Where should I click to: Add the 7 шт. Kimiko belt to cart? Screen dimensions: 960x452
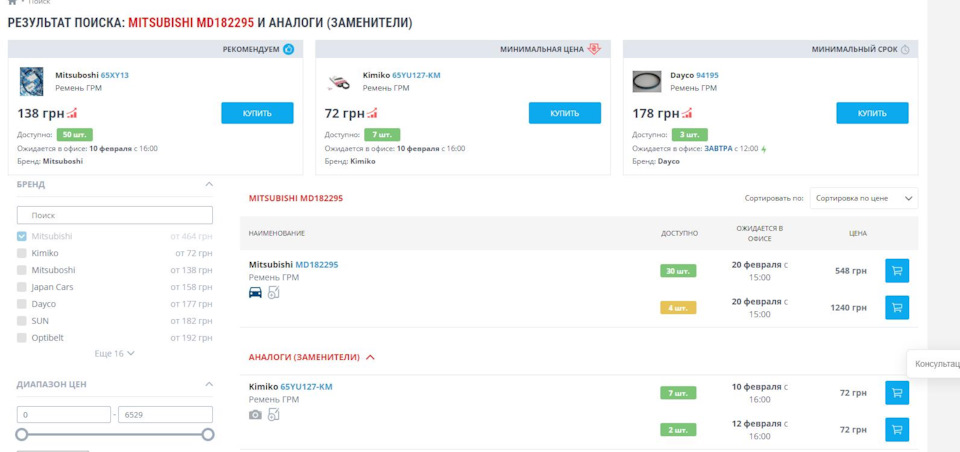[x=897, y=393]
